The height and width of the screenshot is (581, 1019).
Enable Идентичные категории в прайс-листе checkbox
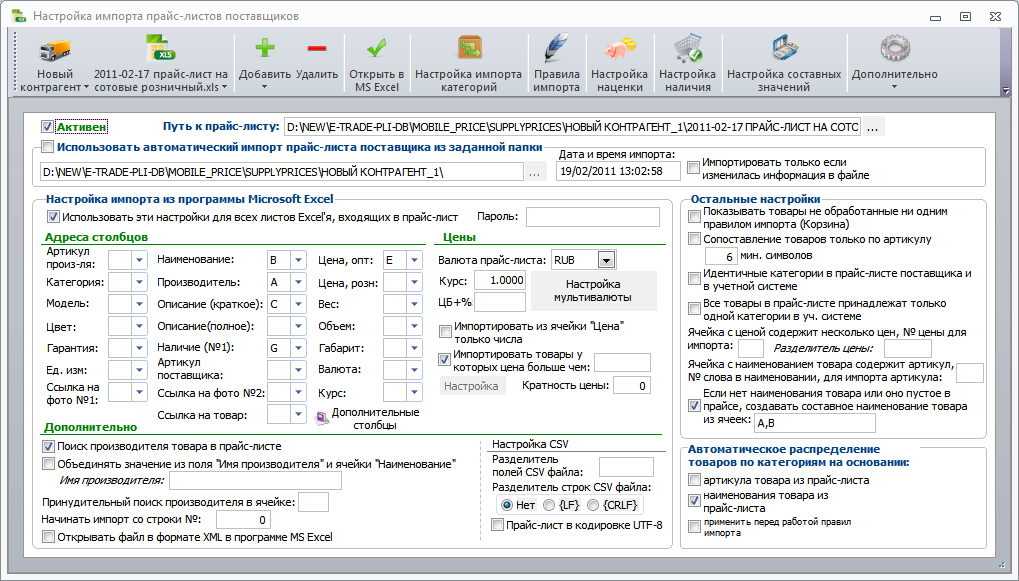coord(694,279)
